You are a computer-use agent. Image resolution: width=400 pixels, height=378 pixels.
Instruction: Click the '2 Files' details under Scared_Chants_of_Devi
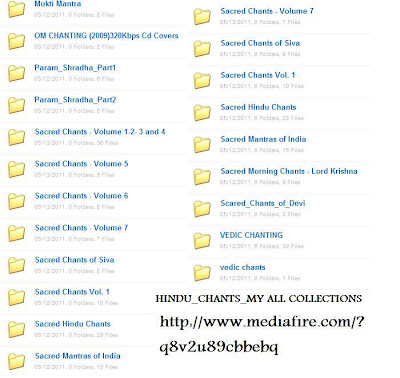point(260,214)
